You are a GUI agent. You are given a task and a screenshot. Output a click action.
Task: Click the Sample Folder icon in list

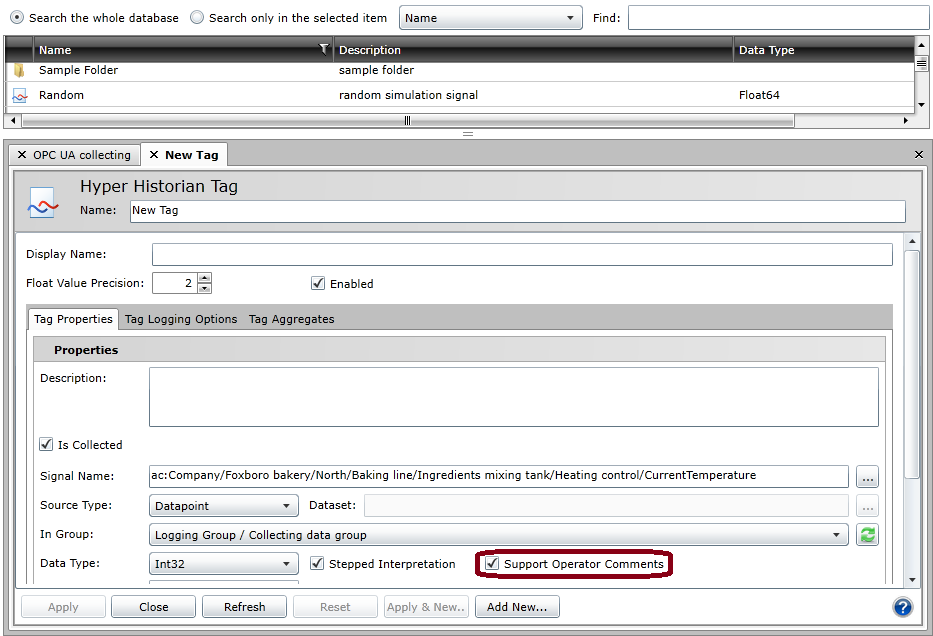coord(19,71)
